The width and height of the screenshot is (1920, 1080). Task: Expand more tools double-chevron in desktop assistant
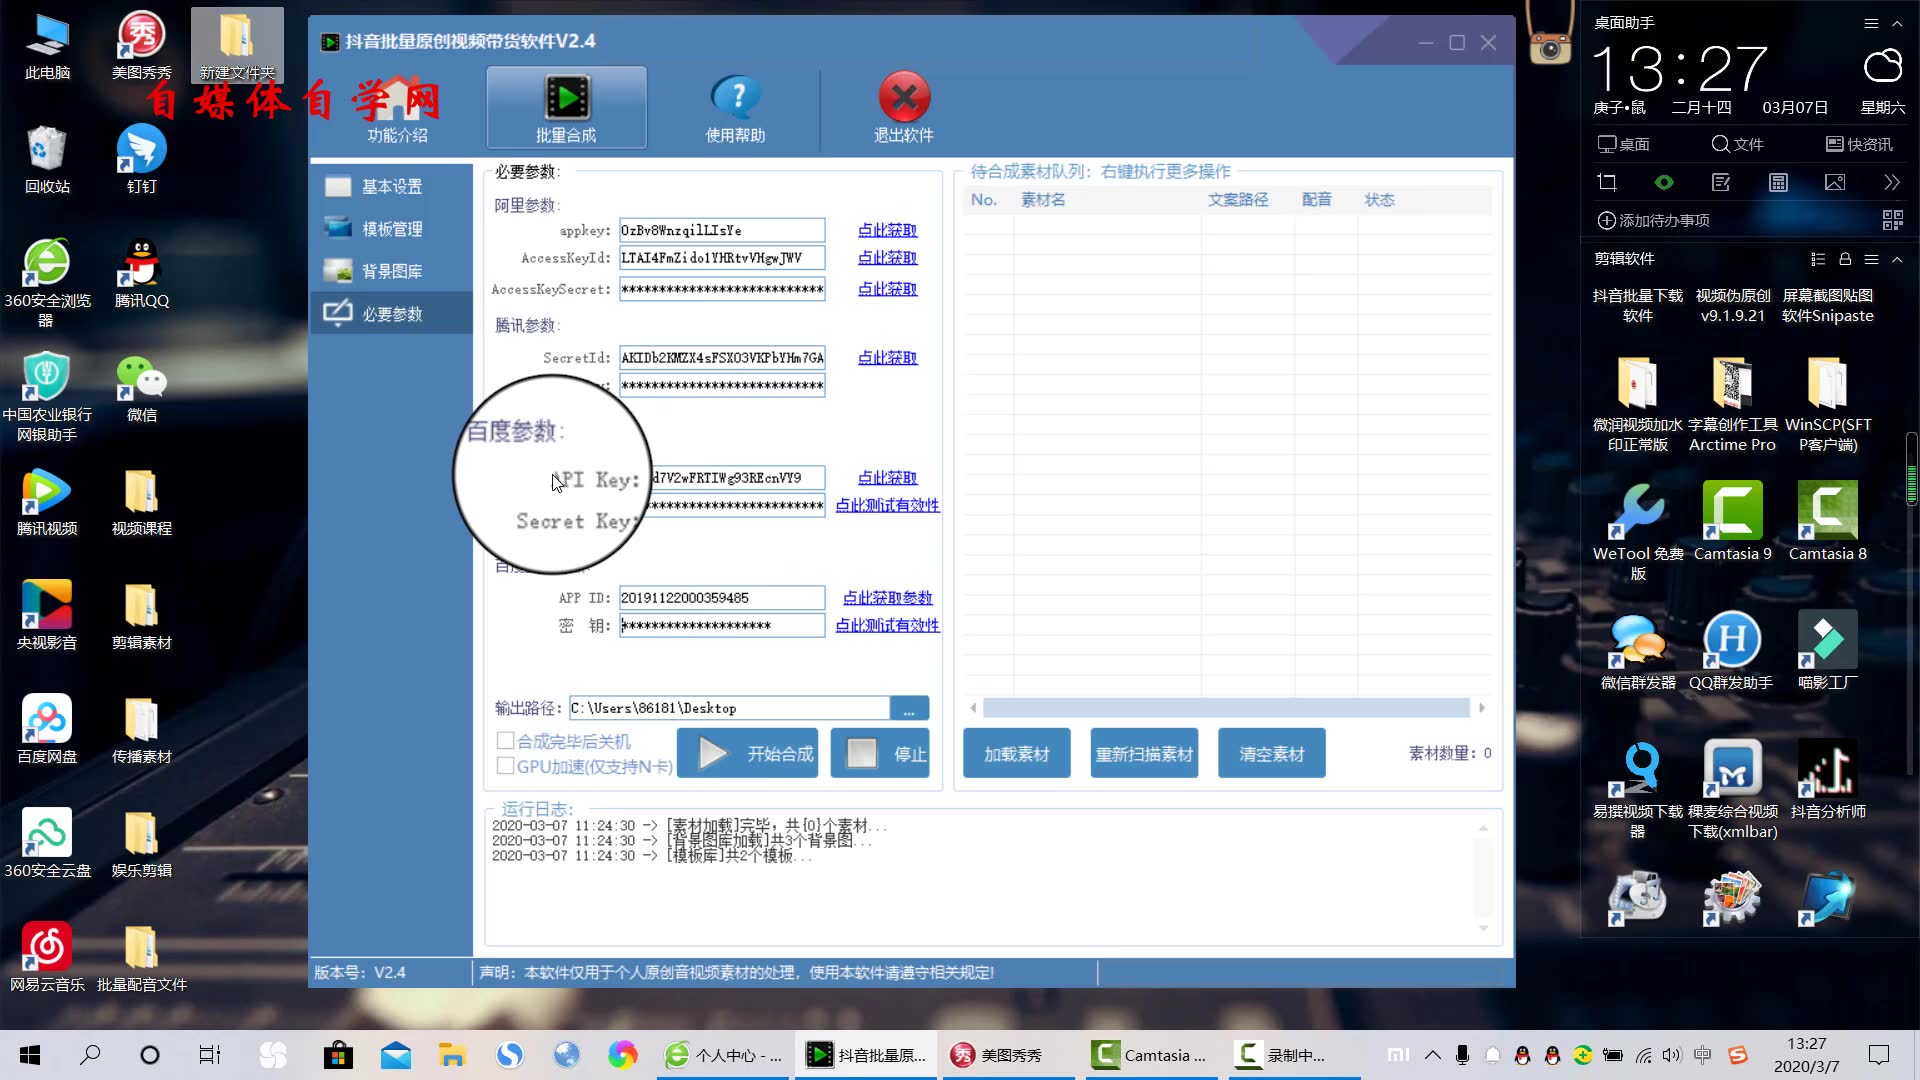1891,182
